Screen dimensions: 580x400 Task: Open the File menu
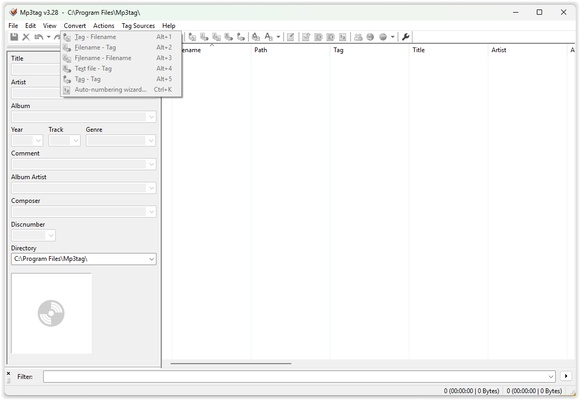tap(13, 26)
